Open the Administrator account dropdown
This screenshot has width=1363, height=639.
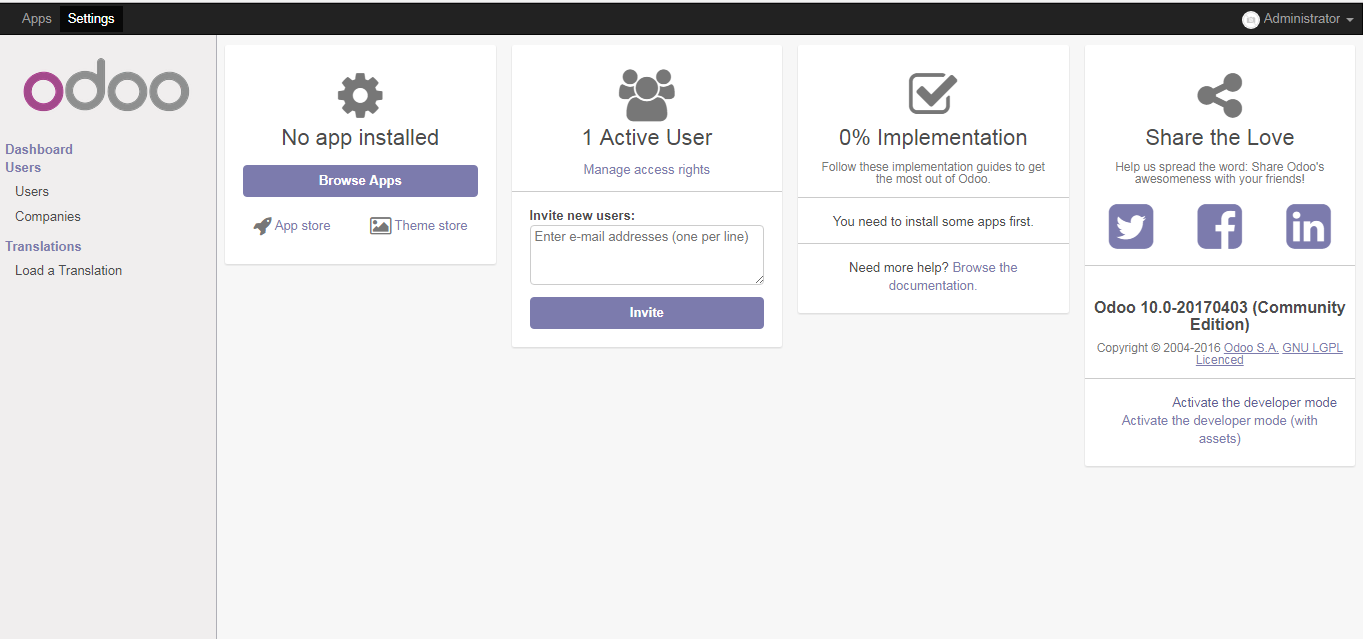click(1297, 18)
